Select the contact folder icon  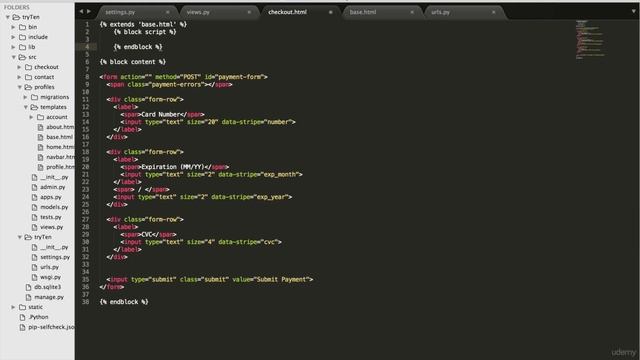[x=29, y=77]
